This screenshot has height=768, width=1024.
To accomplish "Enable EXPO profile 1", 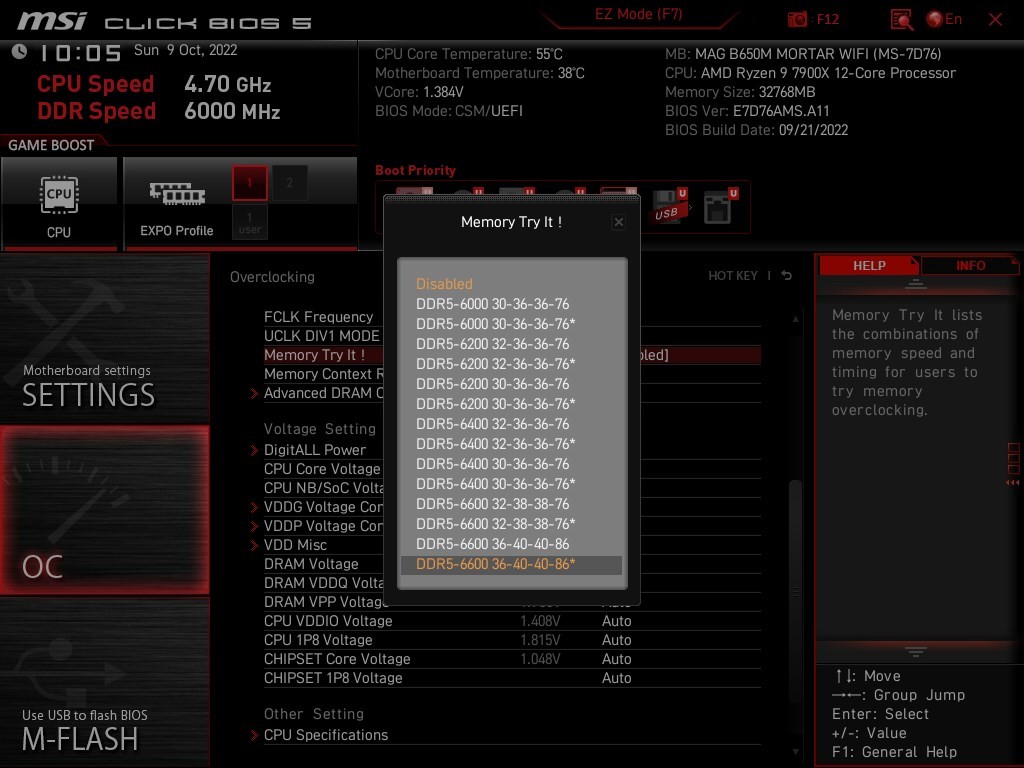I will (x=250, y=183).
